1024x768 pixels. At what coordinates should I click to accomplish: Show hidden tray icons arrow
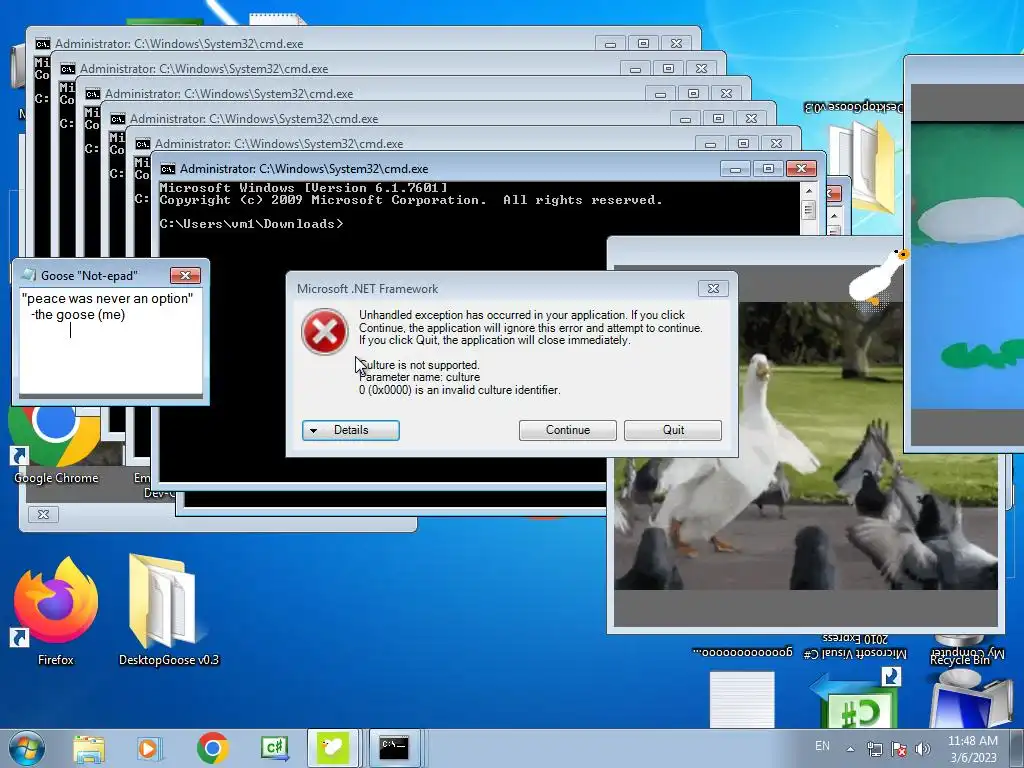pos(850,749)
